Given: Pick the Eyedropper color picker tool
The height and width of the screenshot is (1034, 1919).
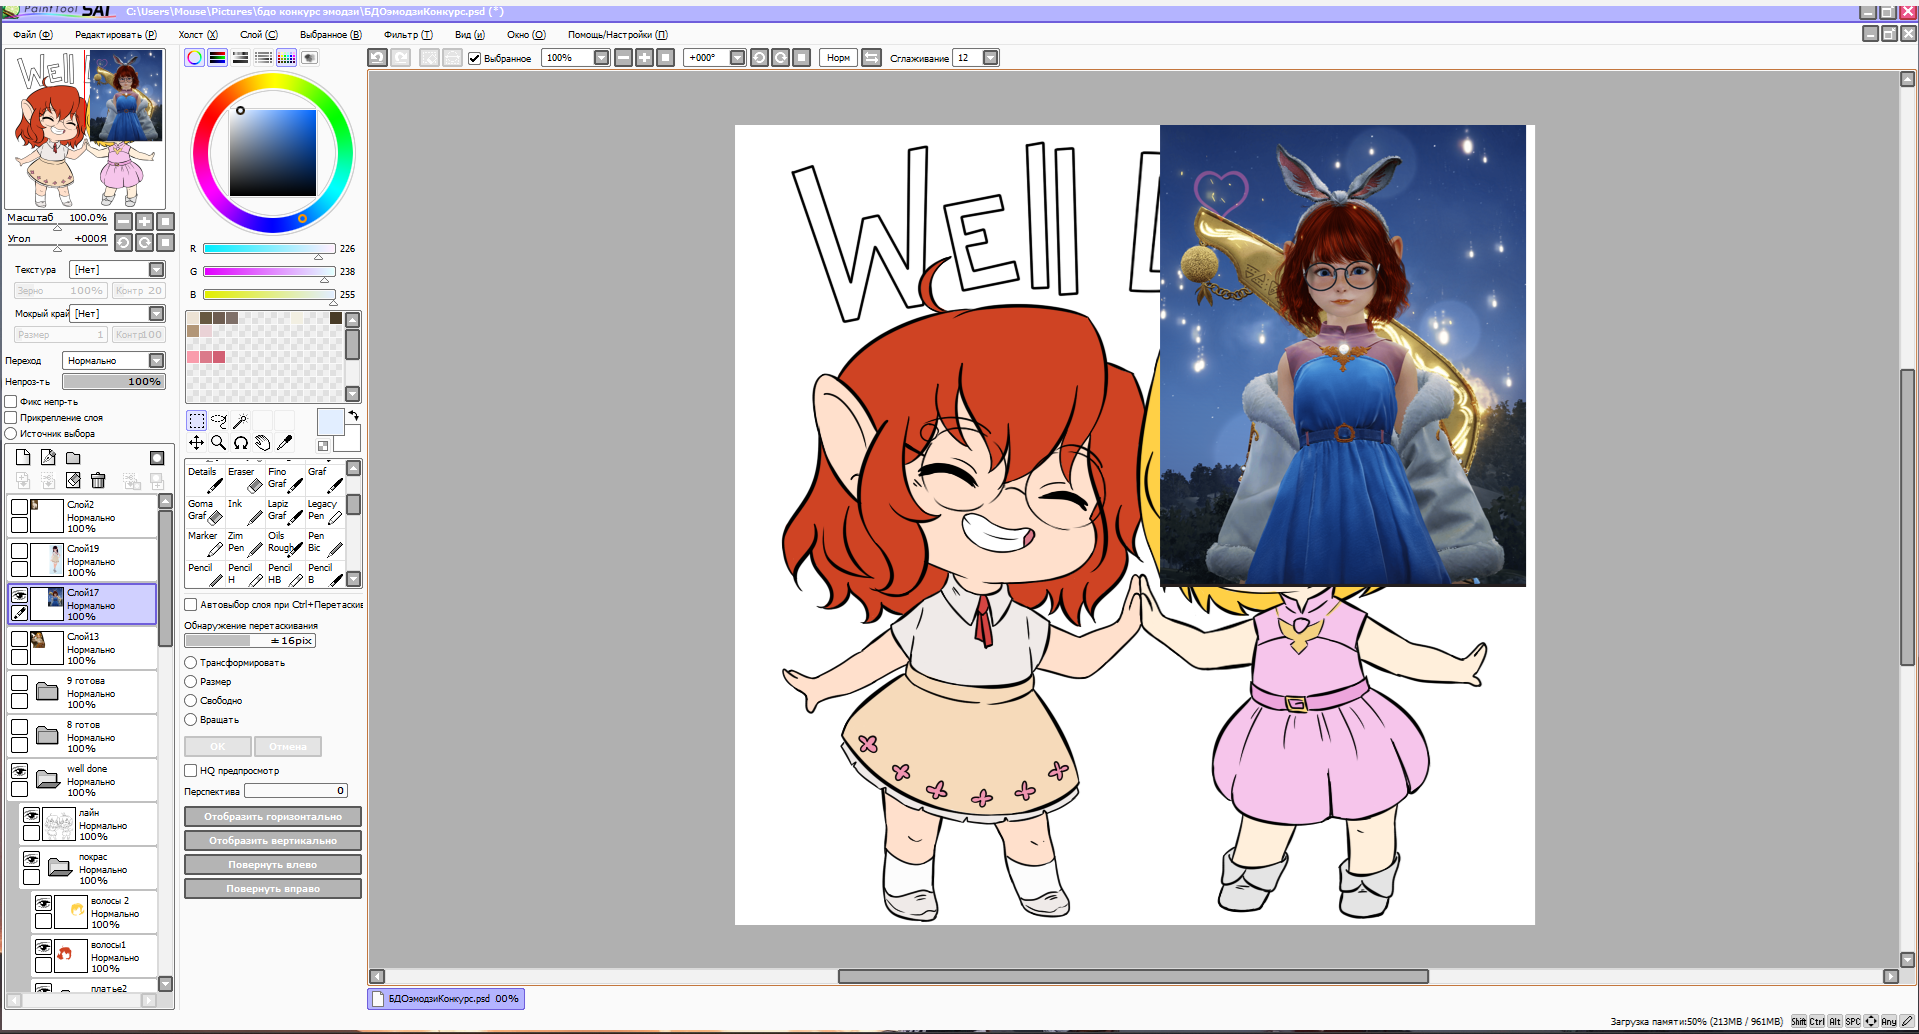Looking at the screenshot, I should (x=285, y=443).
